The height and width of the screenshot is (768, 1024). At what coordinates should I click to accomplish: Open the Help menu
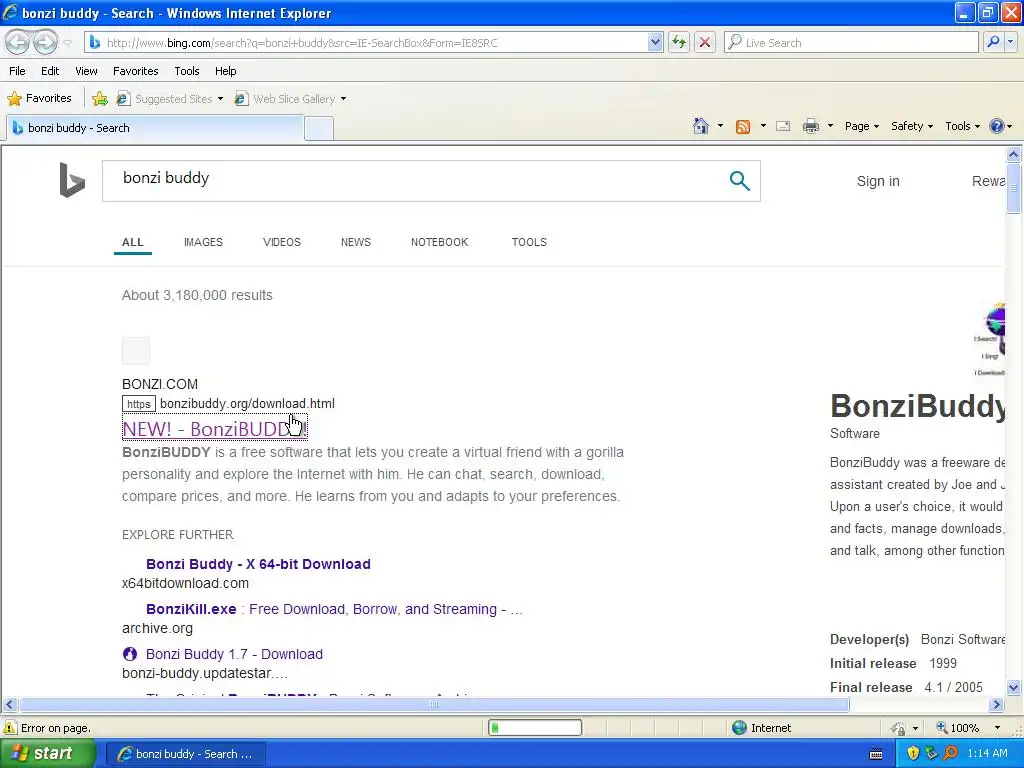(x=225, y=71)
